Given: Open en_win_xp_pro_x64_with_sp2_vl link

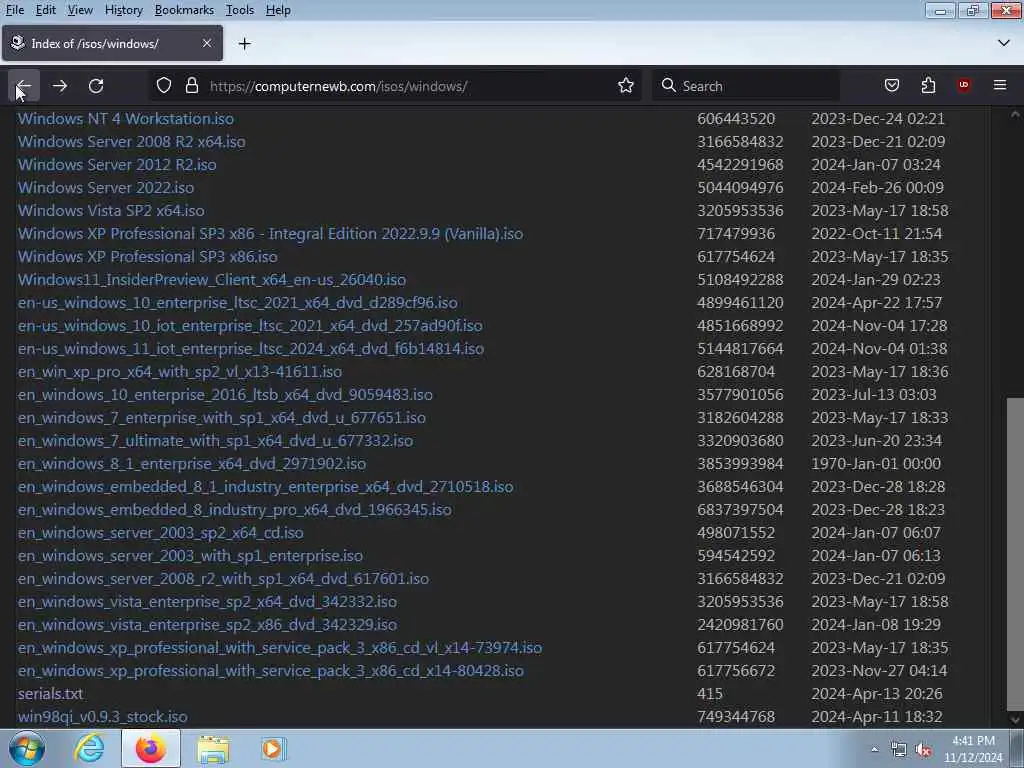Looking at the screenshot, I should click(x=180, y=372).
